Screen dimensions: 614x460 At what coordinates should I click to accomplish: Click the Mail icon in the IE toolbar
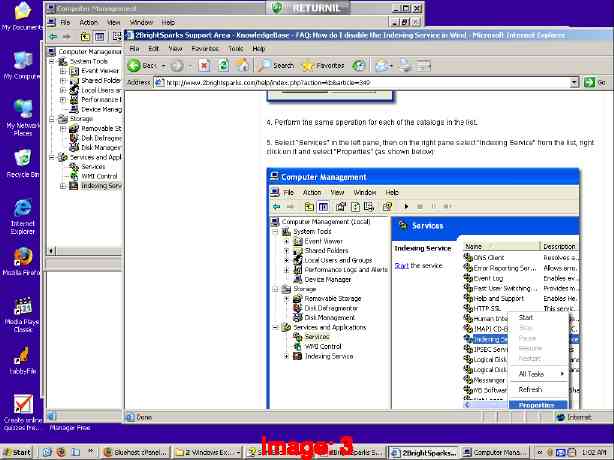[x=381, y=66]
